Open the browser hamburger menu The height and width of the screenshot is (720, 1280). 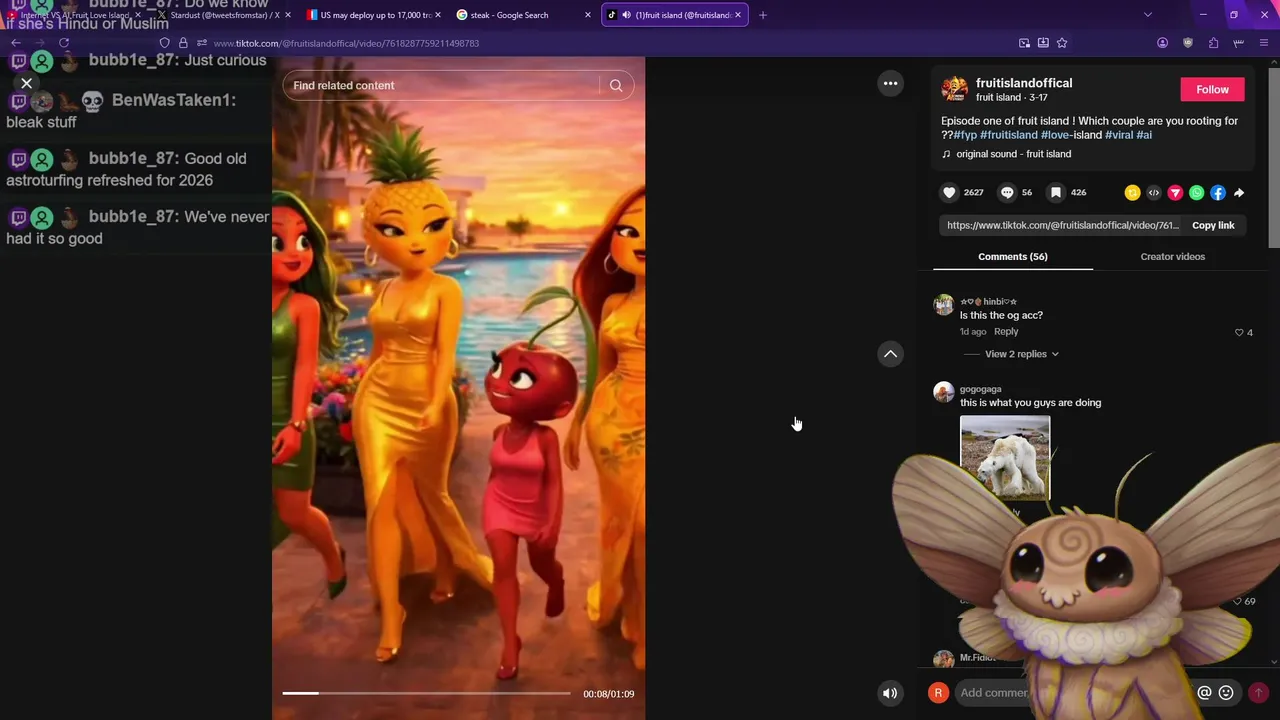coord(1264,43)
